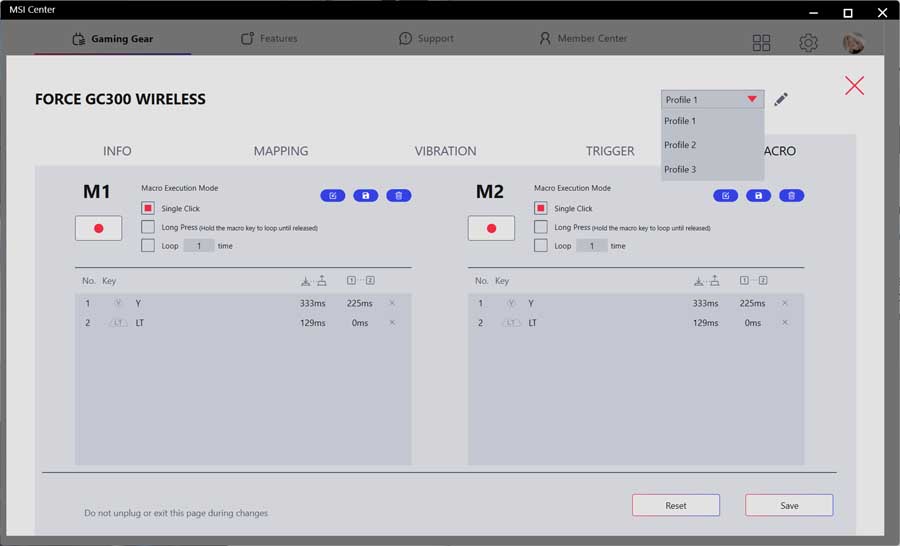The height and width of the screenshot is (546, 900).
Task: Click the M1 press/release duration column icon
Action: (313, 280)
